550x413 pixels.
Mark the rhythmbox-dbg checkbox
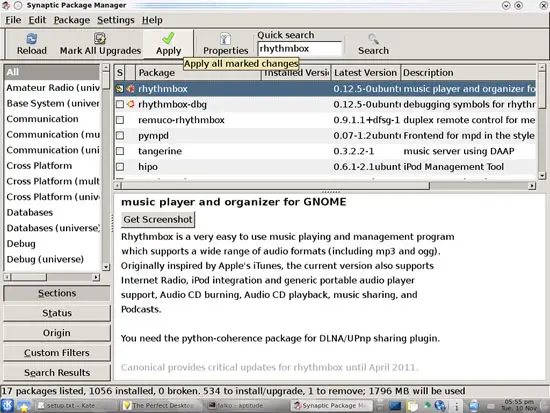(x=120, y=104)
